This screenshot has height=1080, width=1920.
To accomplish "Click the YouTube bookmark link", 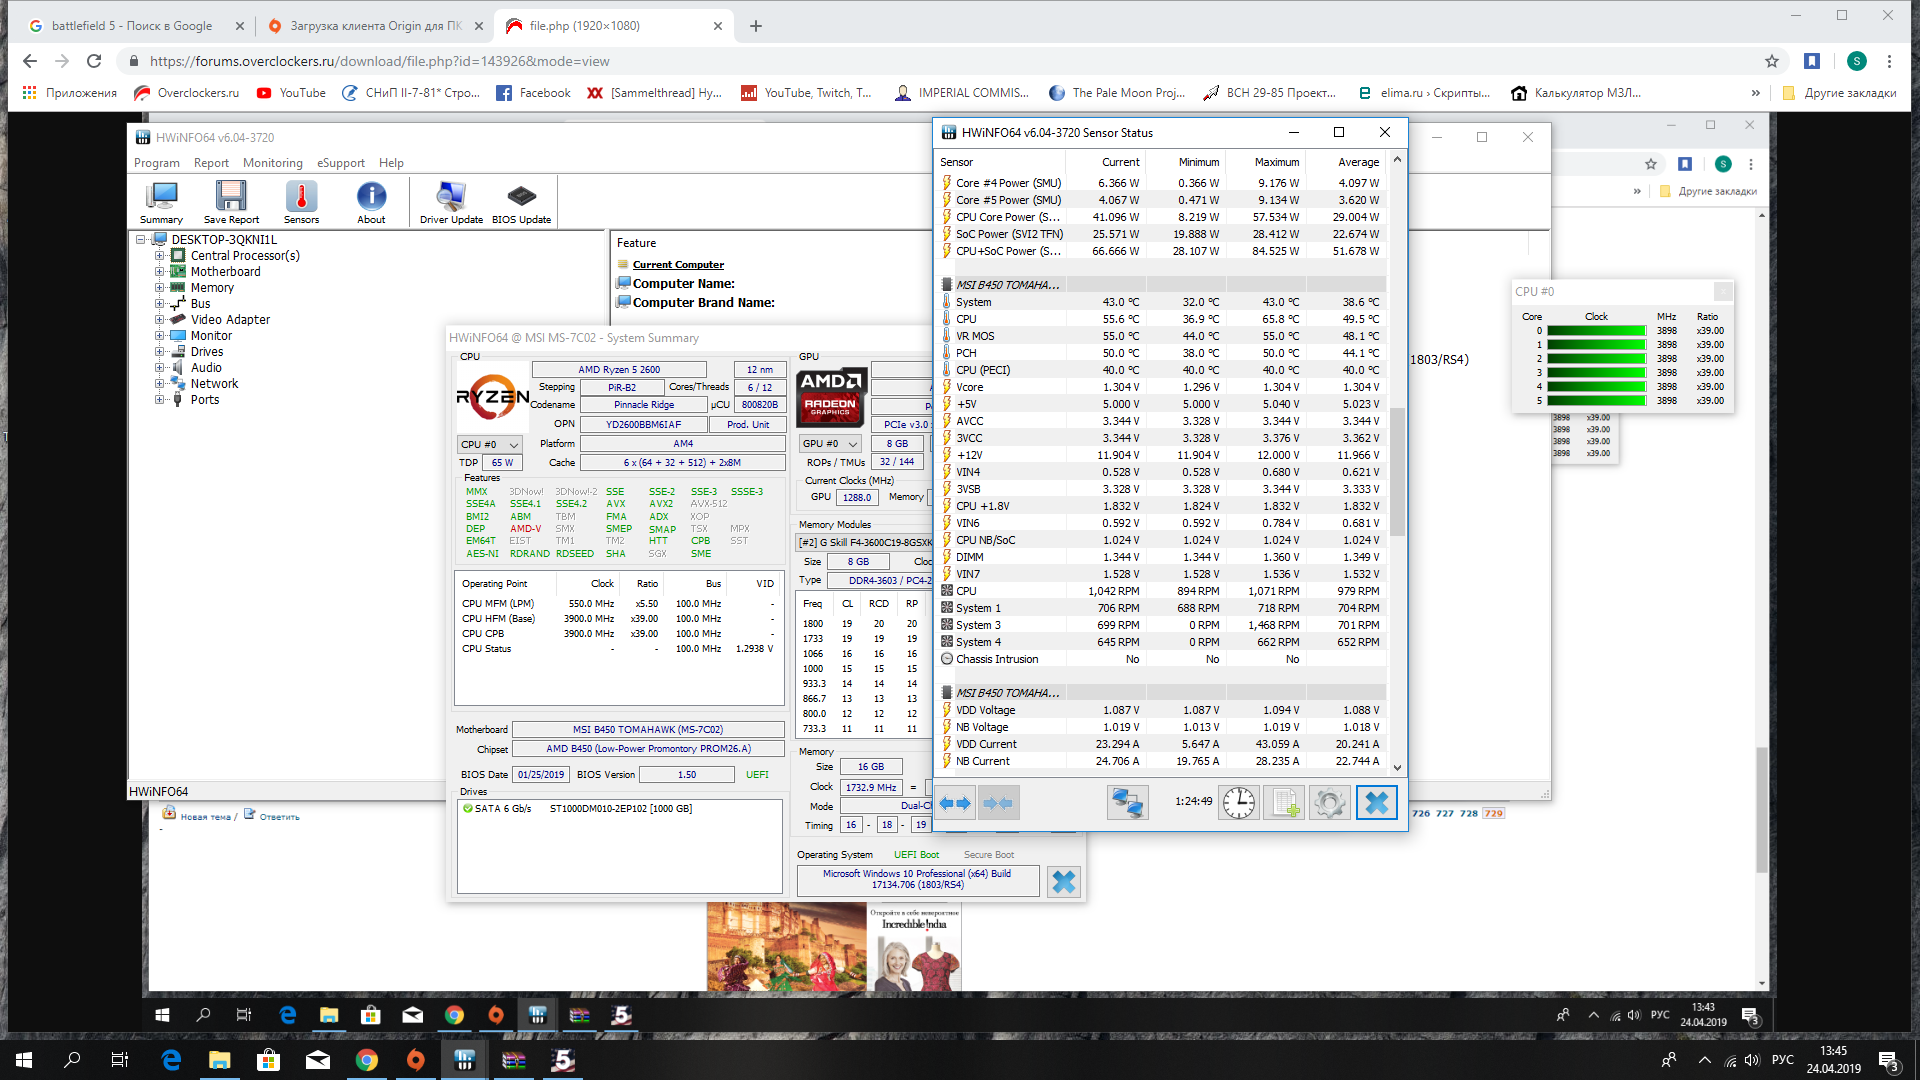I will pos(292,93).
